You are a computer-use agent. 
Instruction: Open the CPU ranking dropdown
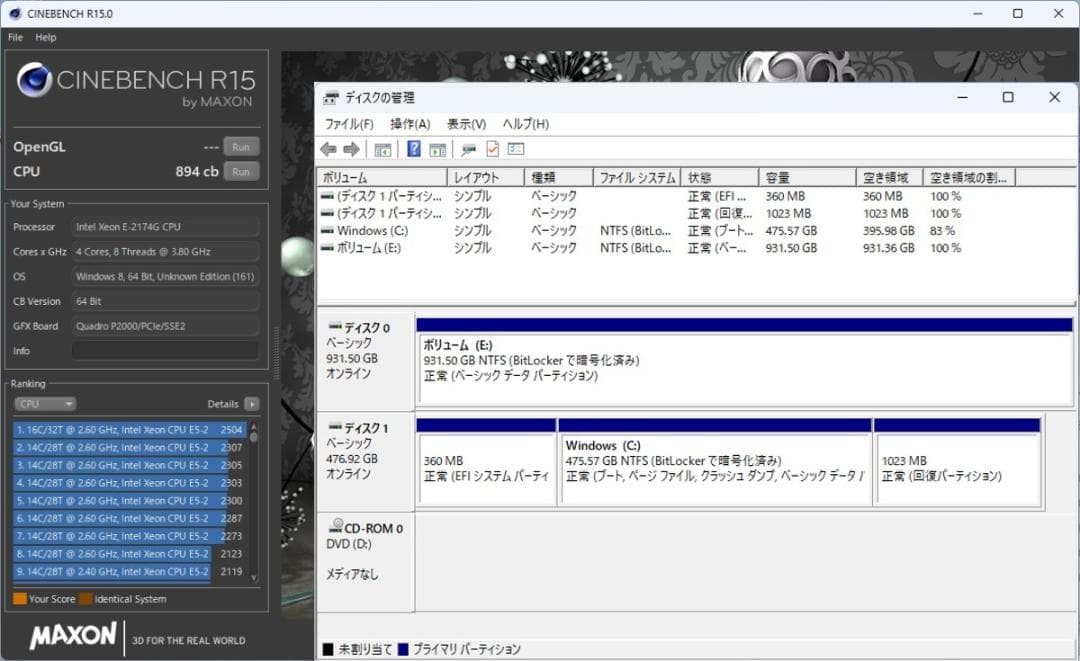coord(45,404)
